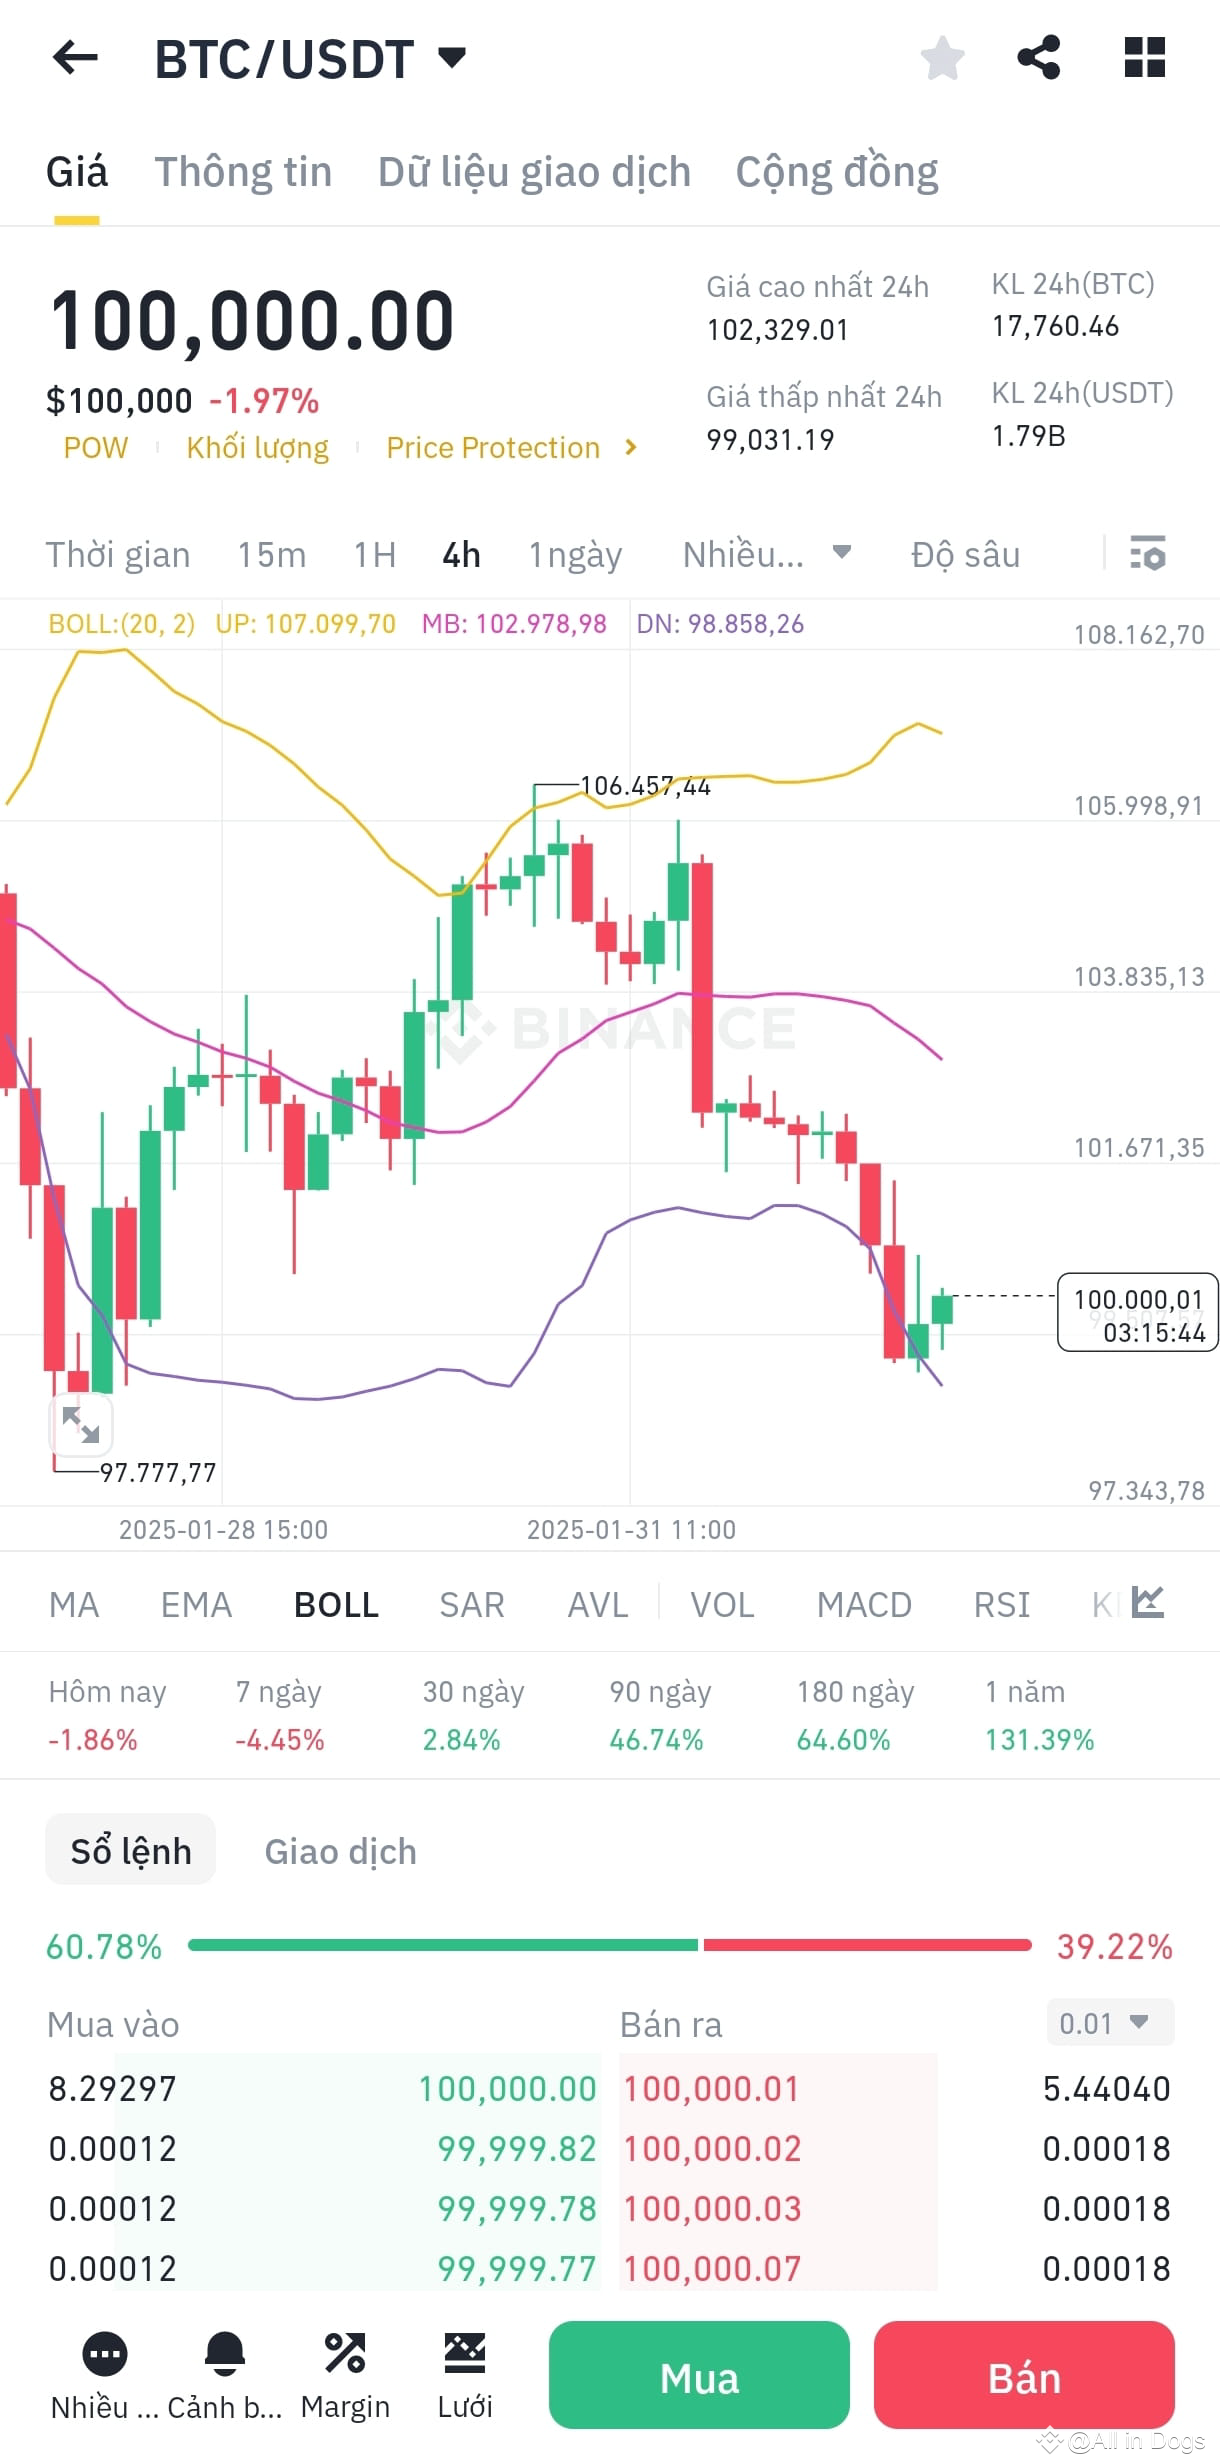Open chart indicator settings icon beside Độ sâu
The height and width of the screenshot is (2463, 1220).
pyautogui.click(x=1148, y=553)
